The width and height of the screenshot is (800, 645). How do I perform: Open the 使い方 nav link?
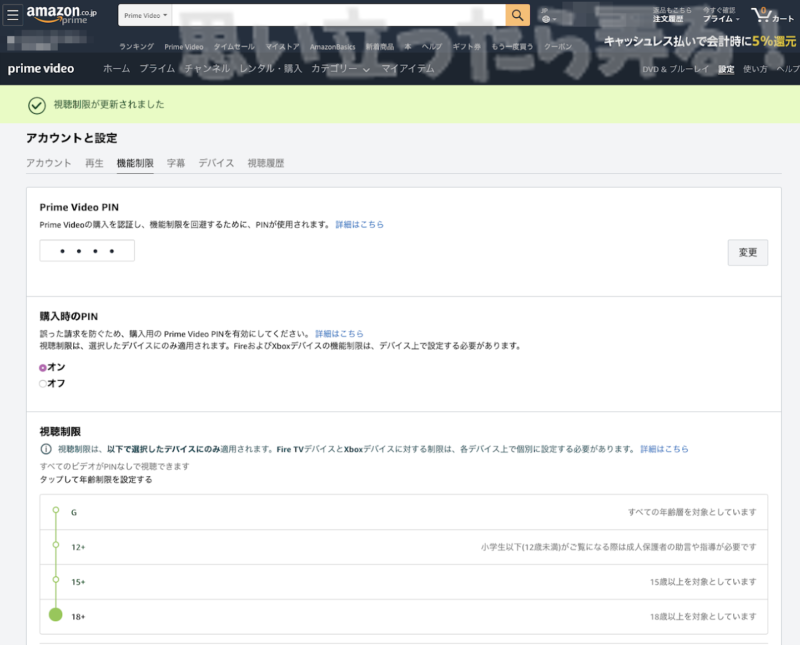755,69
